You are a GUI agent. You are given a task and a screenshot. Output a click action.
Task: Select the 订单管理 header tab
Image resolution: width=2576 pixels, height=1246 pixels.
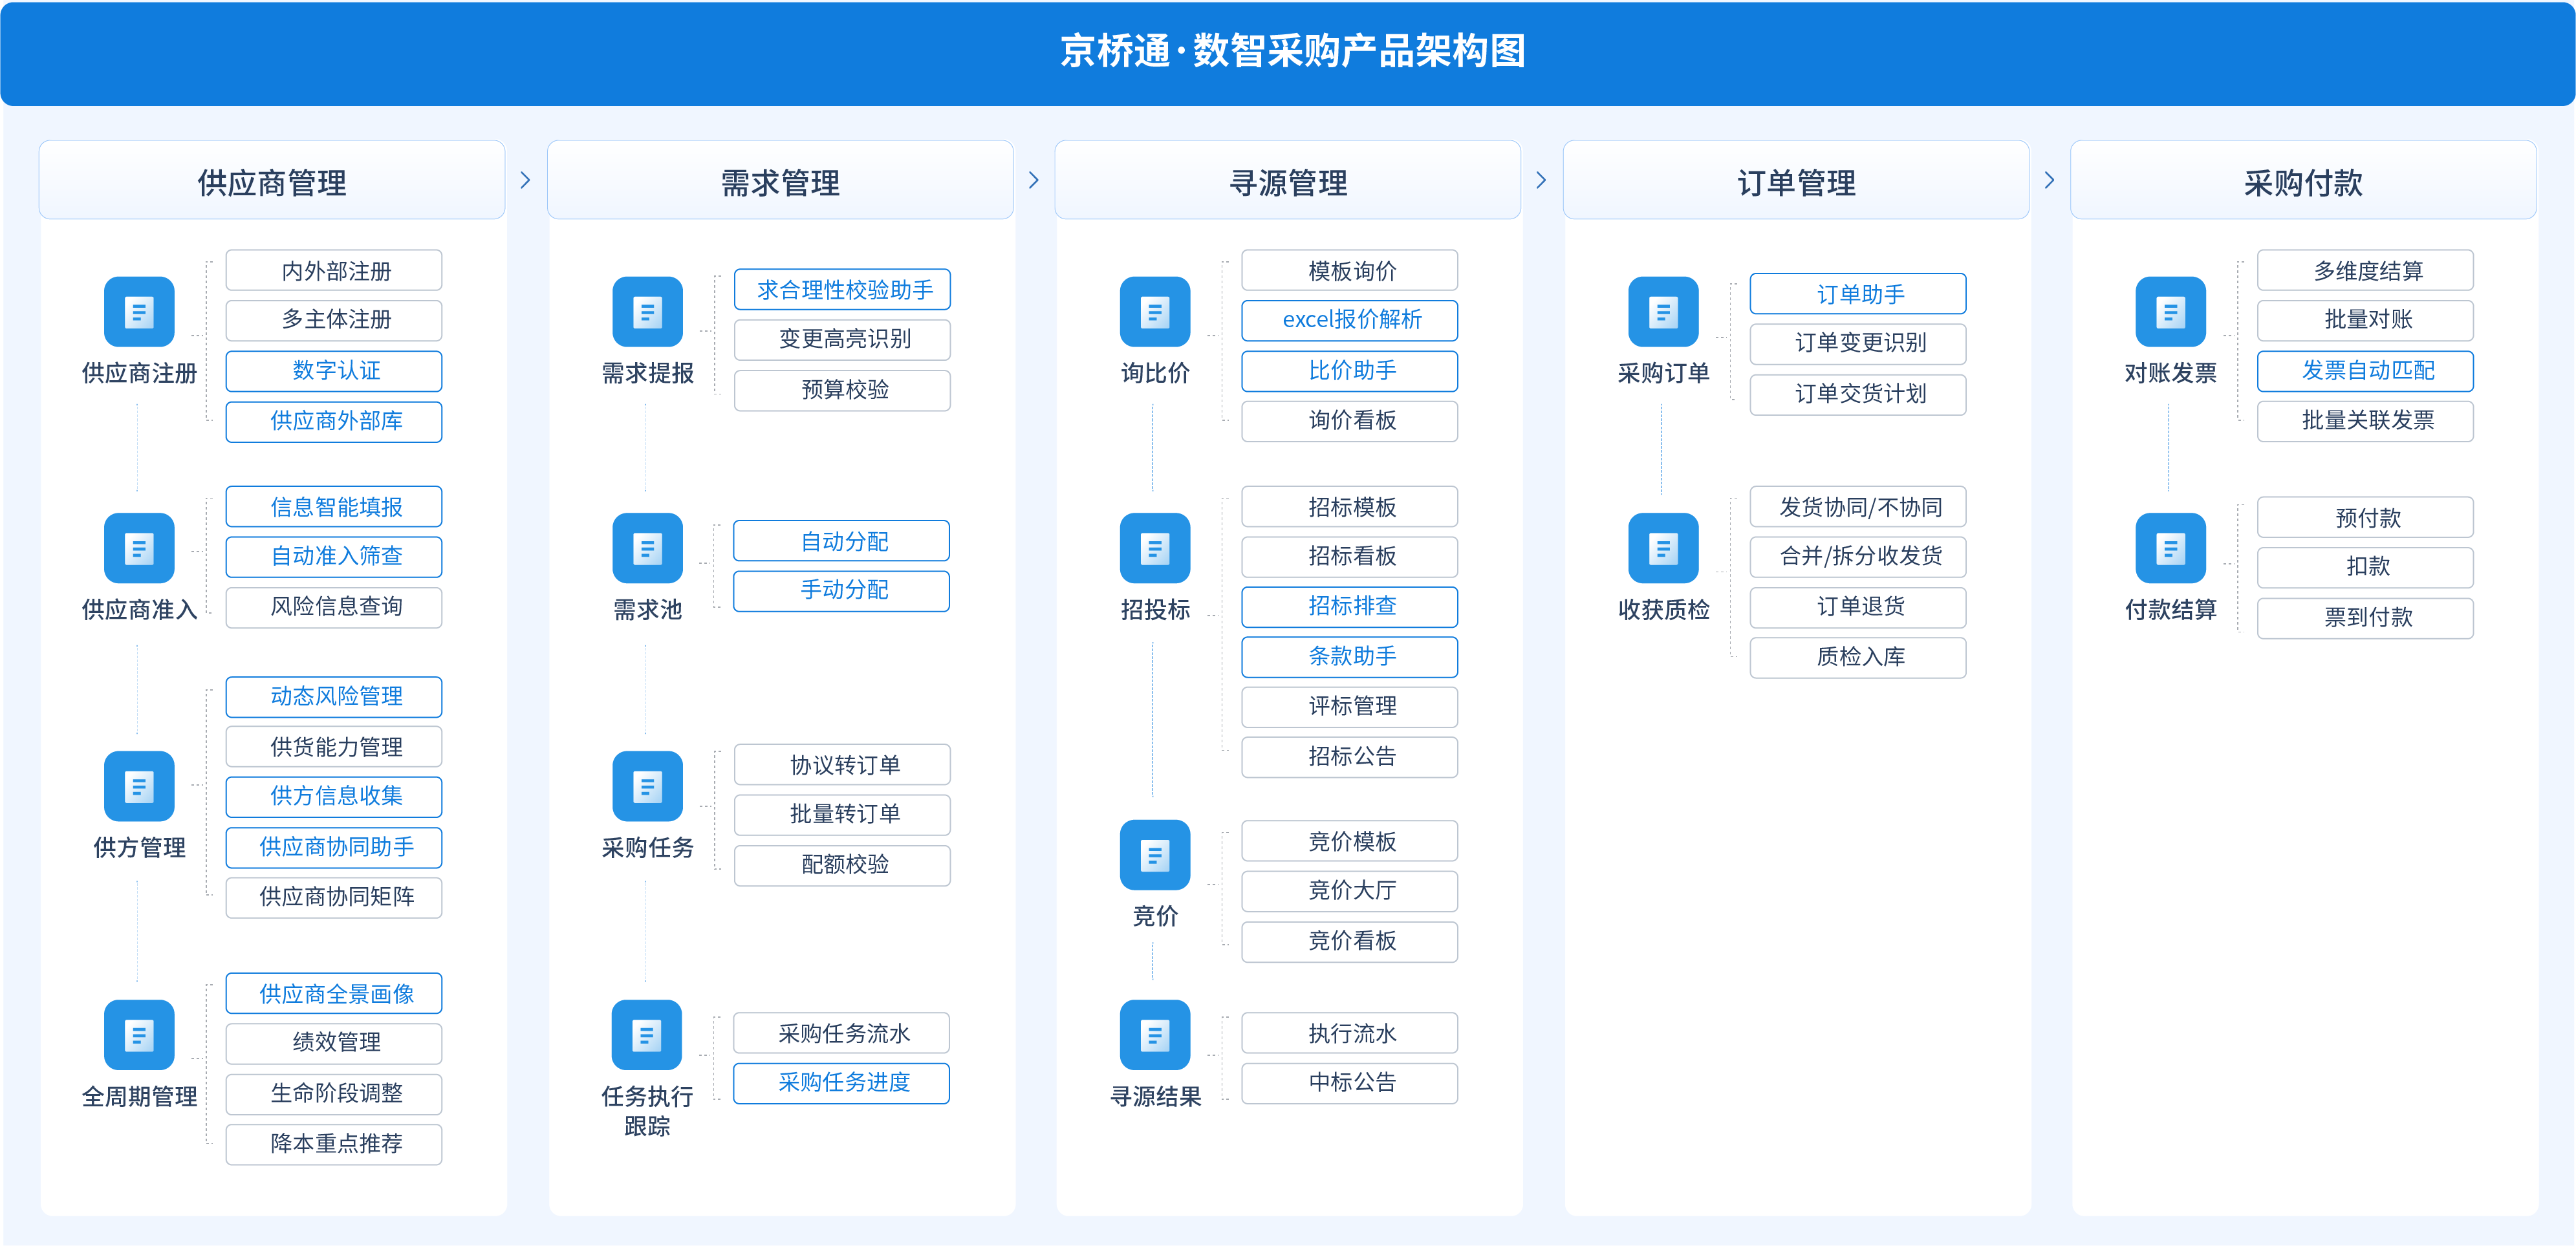[1796, 180]
